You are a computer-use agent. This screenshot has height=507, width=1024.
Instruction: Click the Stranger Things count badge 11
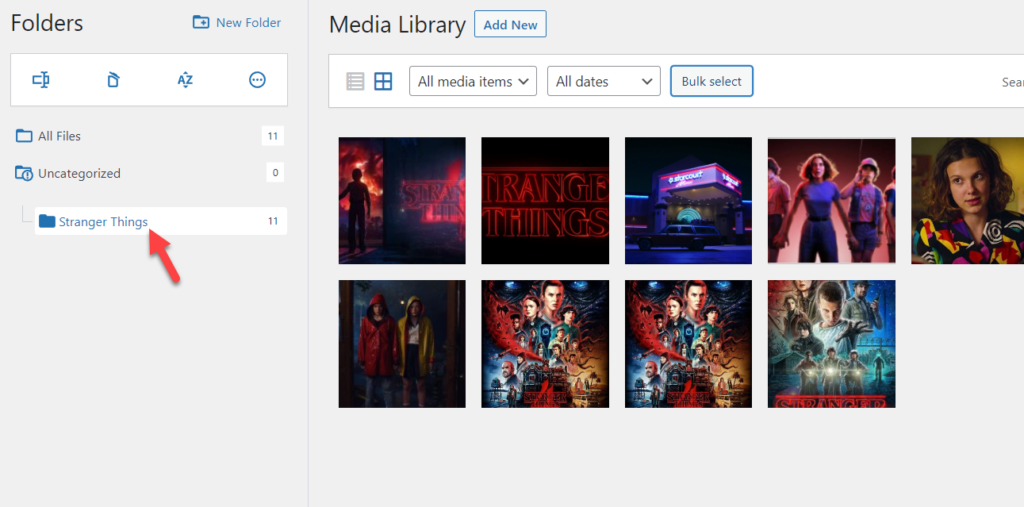click(273, 221)
